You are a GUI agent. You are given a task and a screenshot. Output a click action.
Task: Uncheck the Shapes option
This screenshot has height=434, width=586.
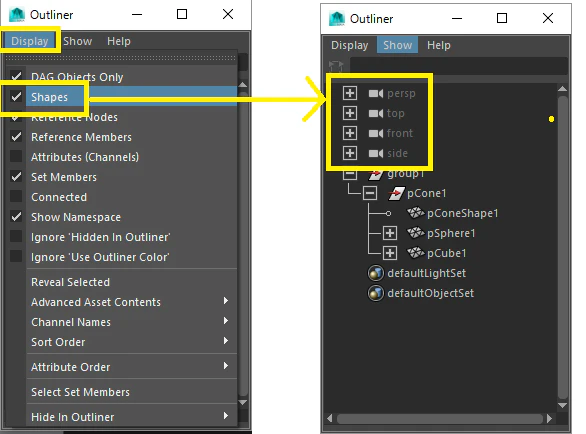coord(16,97)
